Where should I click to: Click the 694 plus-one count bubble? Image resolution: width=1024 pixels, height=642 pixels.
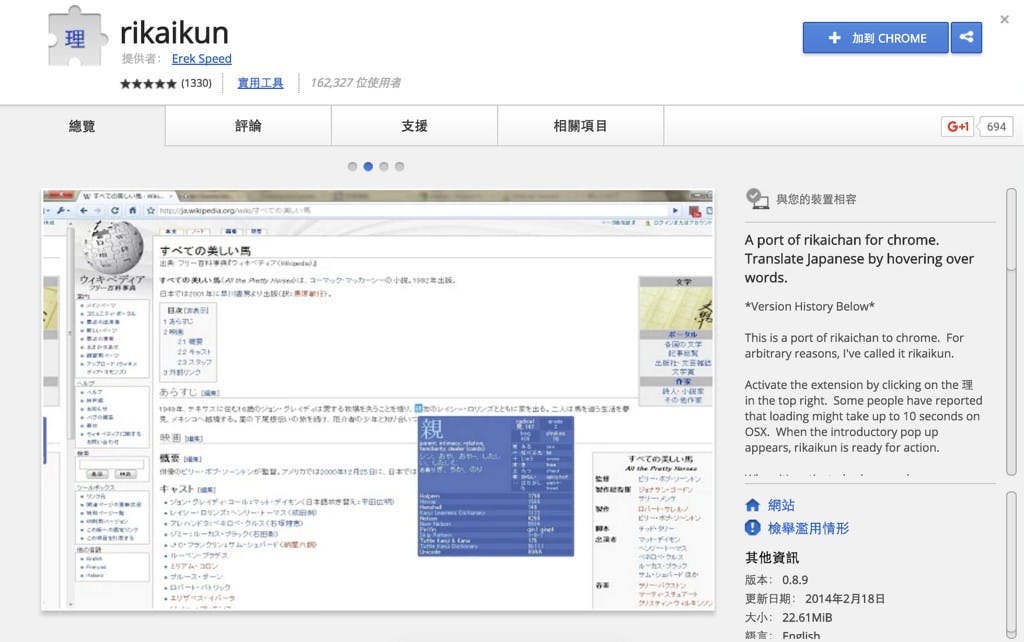(x=996, y=127)
